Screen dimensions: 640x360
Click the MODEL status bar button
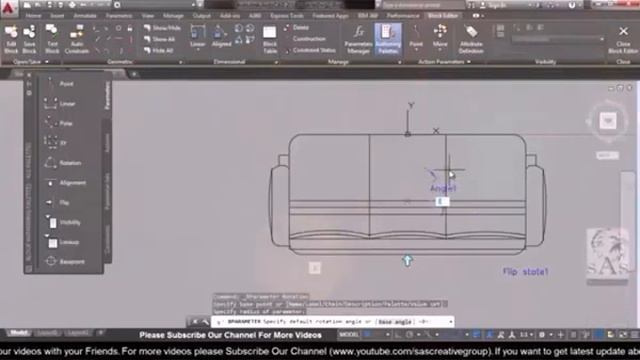click(x=349, y=335)
